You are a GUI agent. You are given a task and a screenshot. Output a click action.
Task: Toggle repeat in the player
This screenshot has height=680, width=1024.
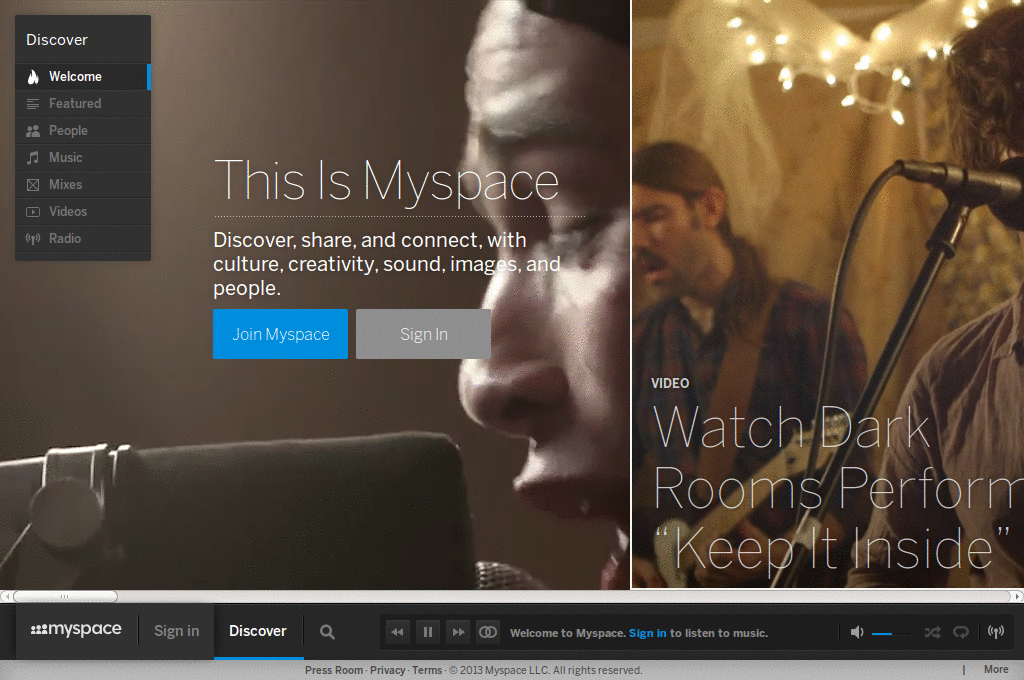pos(961,632)
